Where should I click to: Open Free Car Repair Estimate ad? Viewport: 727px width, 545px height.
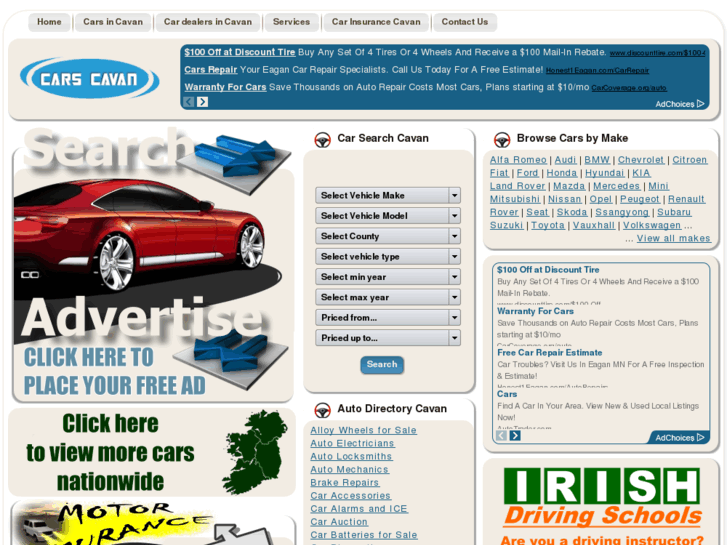point(549,353)
